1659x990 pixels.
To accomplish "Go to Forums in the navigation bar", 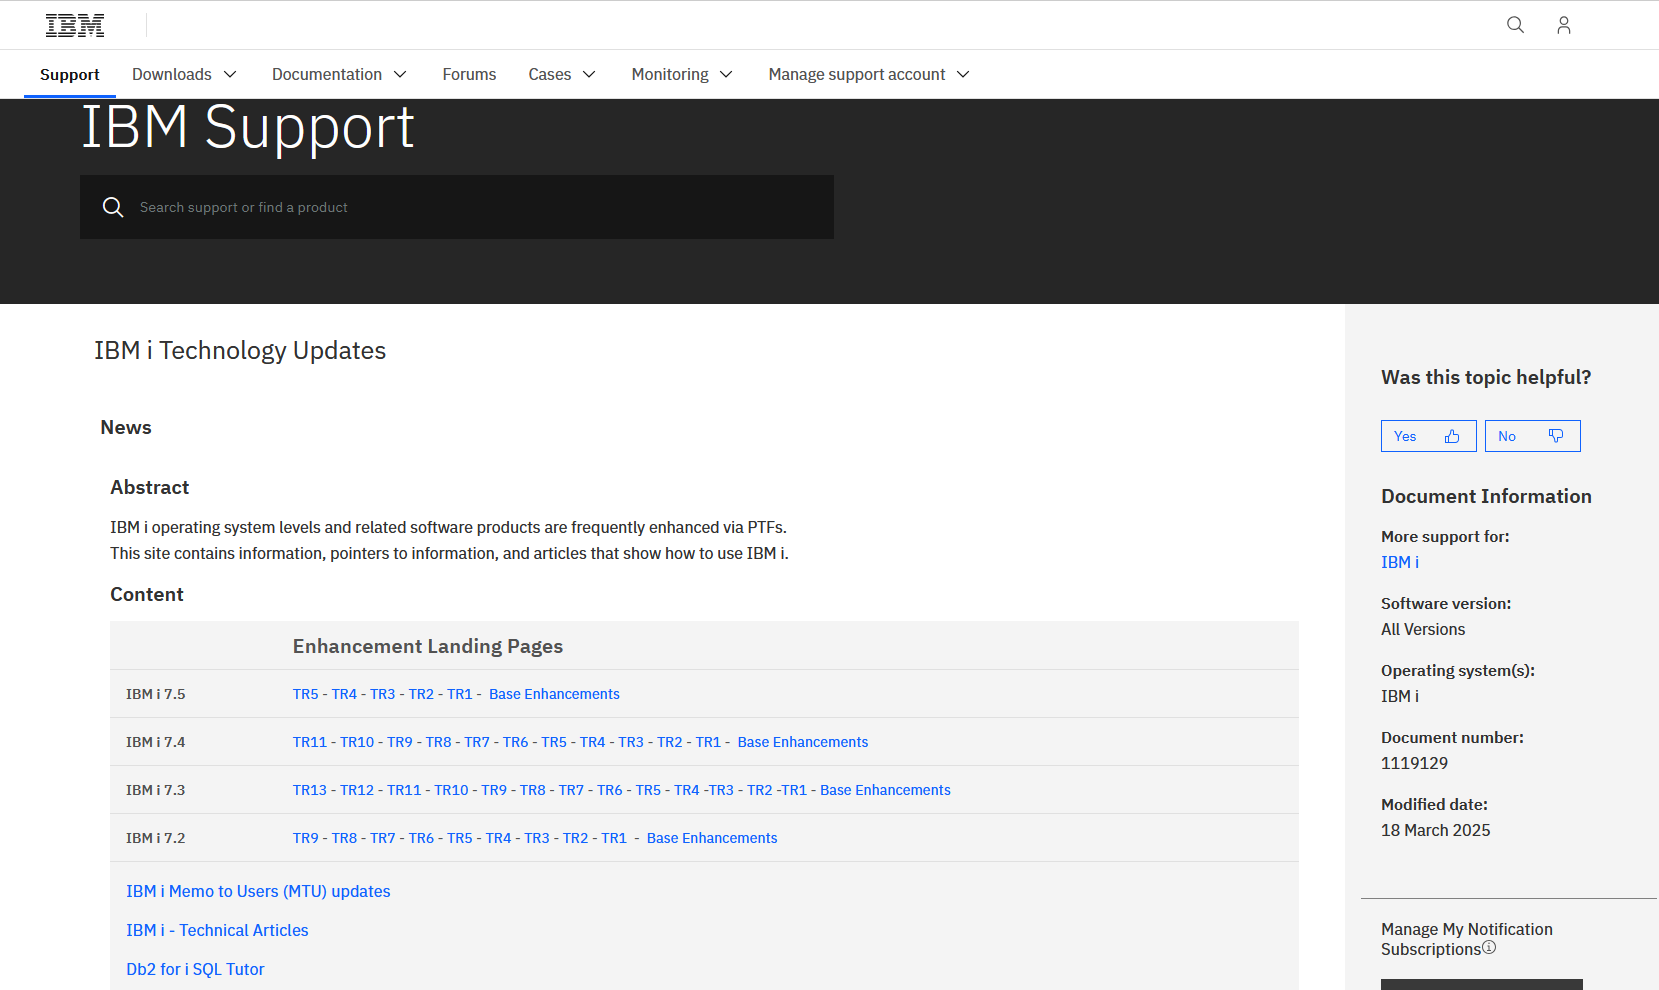I will click(469, 74).
